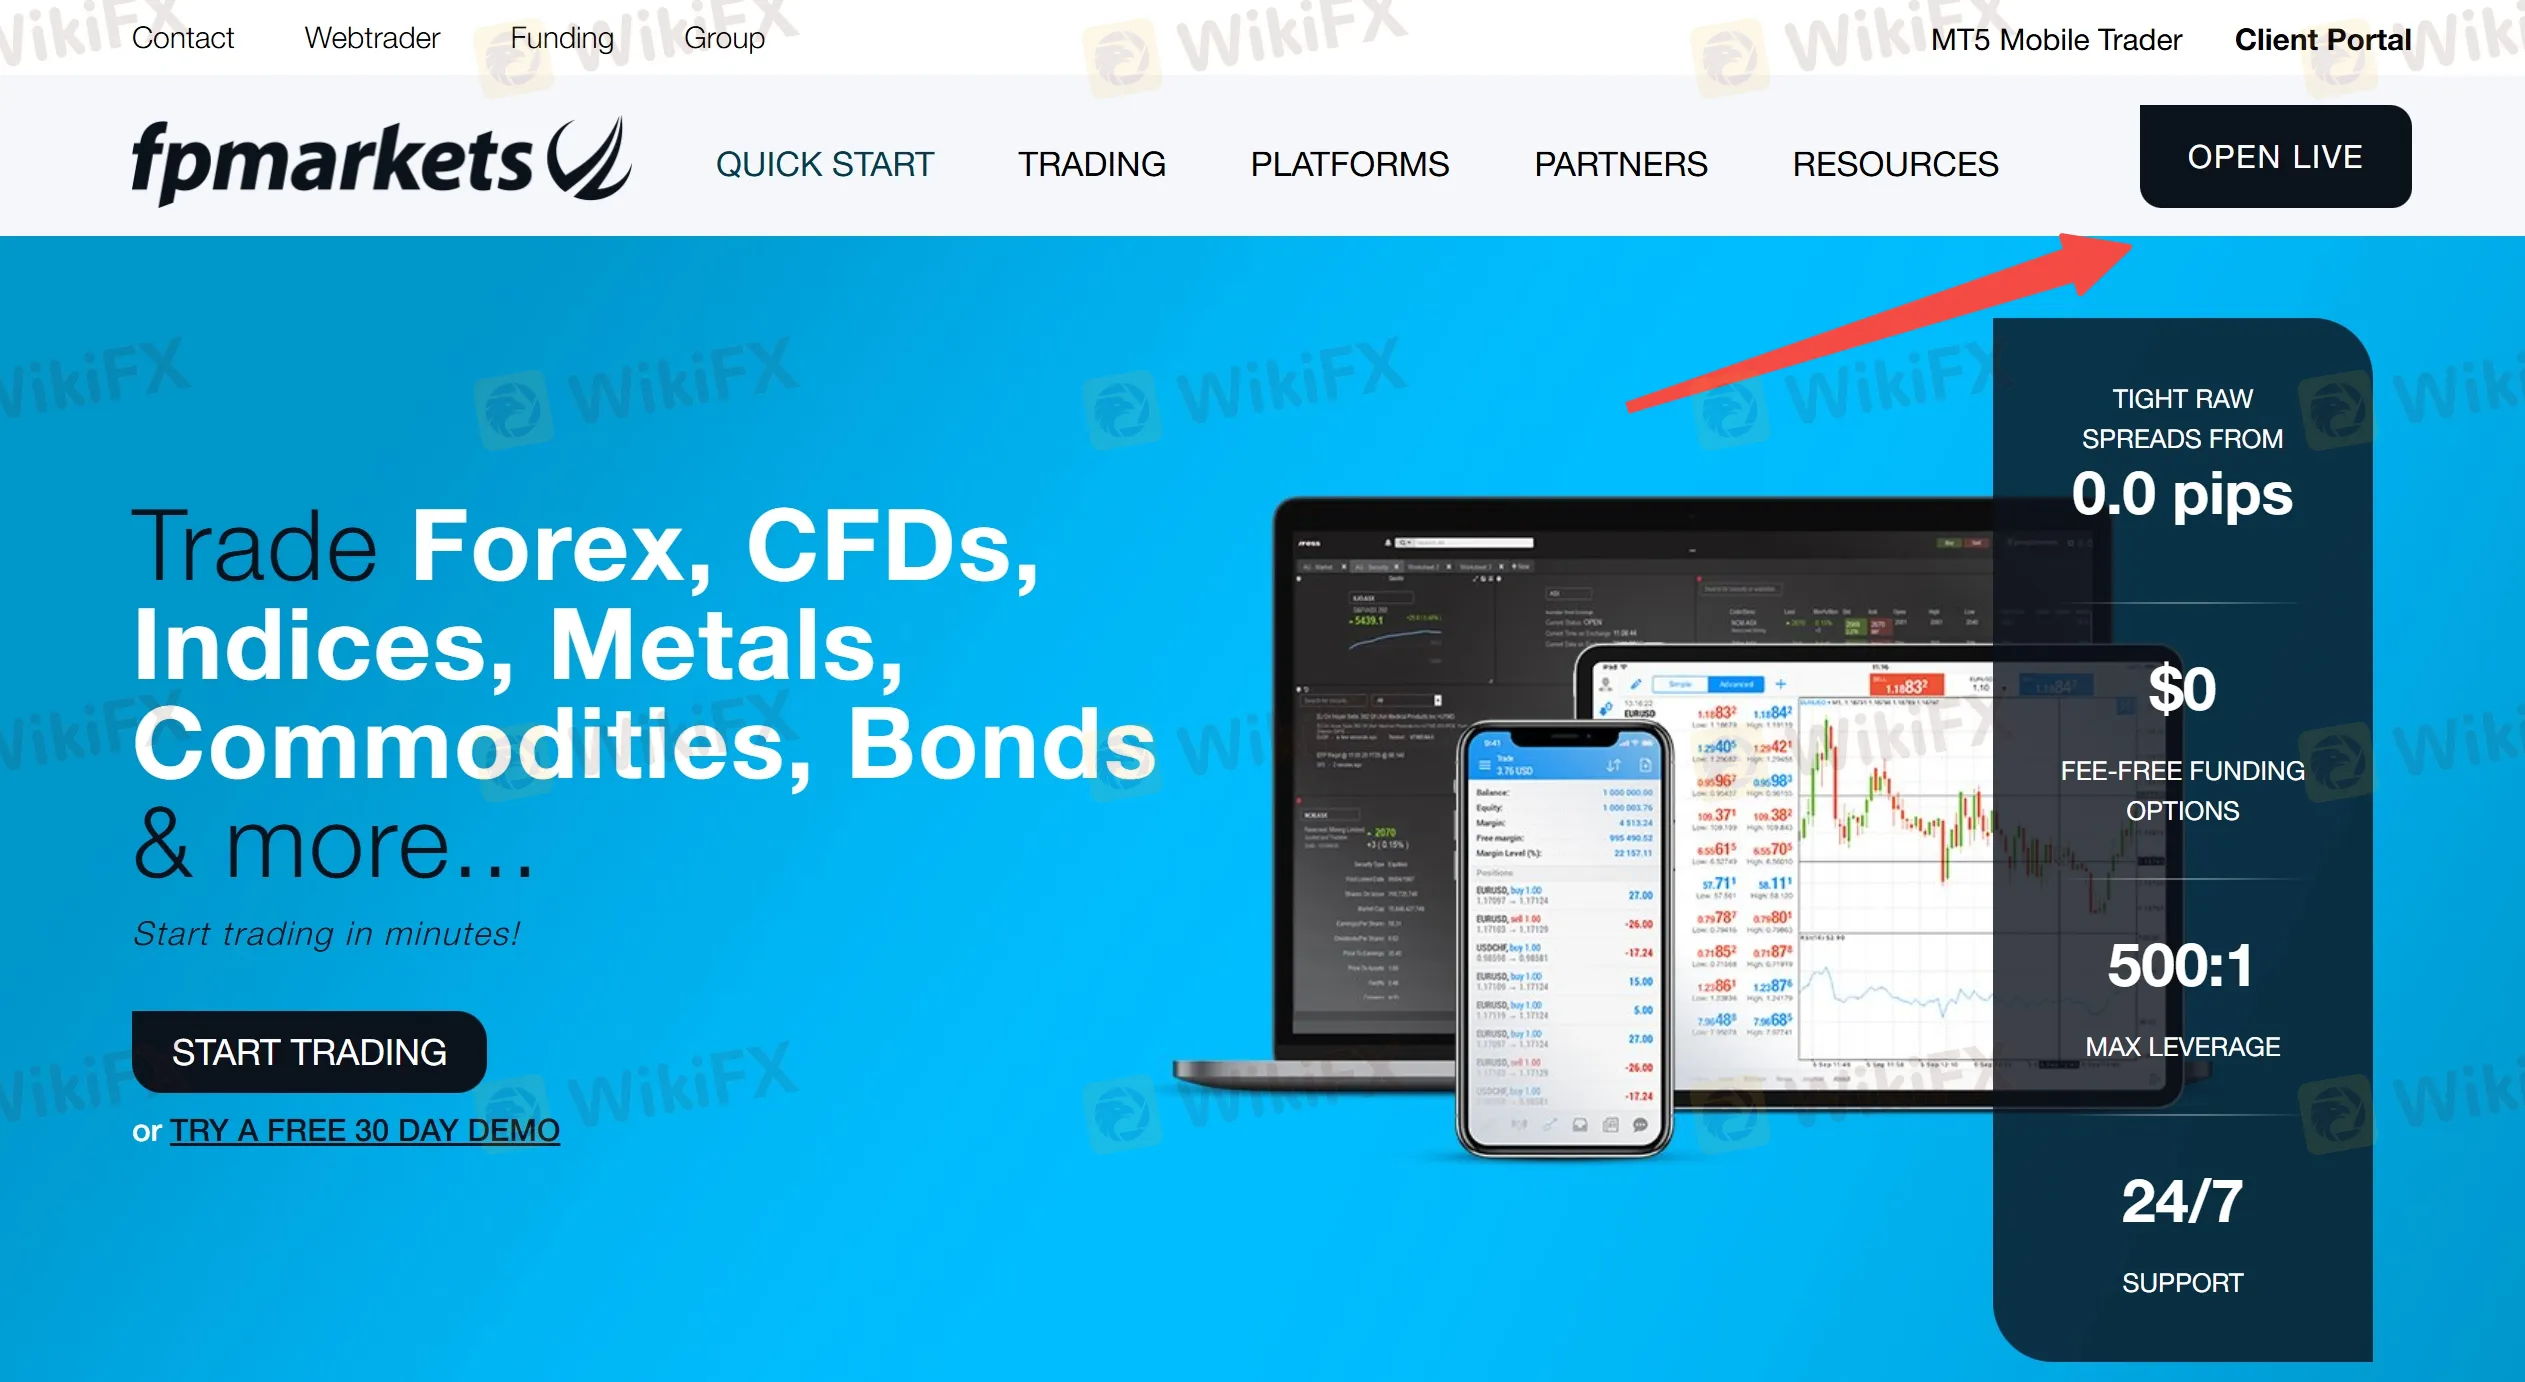Image resolution: width=2525 pixels, height=1382 pixels.
Task: Select the TRADING dropdown option
Action: coord(1089,162)
